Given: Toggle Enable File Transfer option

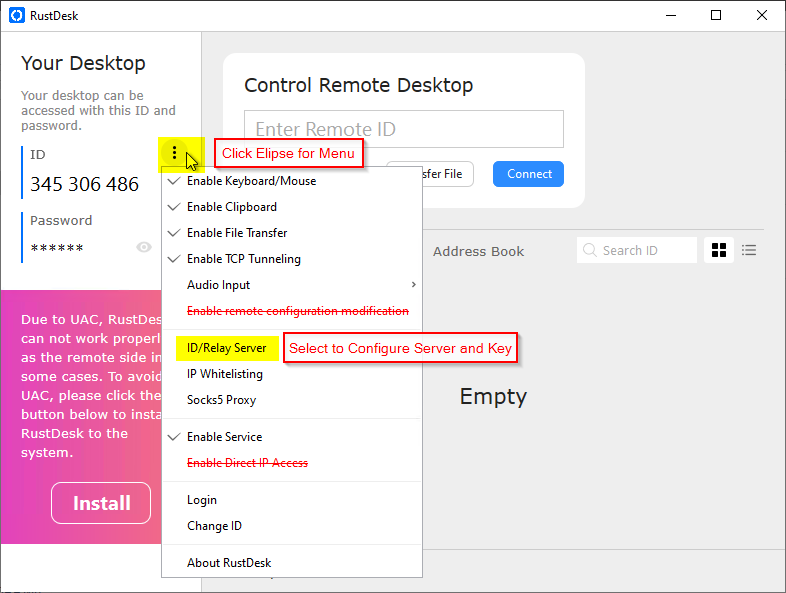Looking at the screenshot, I should tap(292, 233).
